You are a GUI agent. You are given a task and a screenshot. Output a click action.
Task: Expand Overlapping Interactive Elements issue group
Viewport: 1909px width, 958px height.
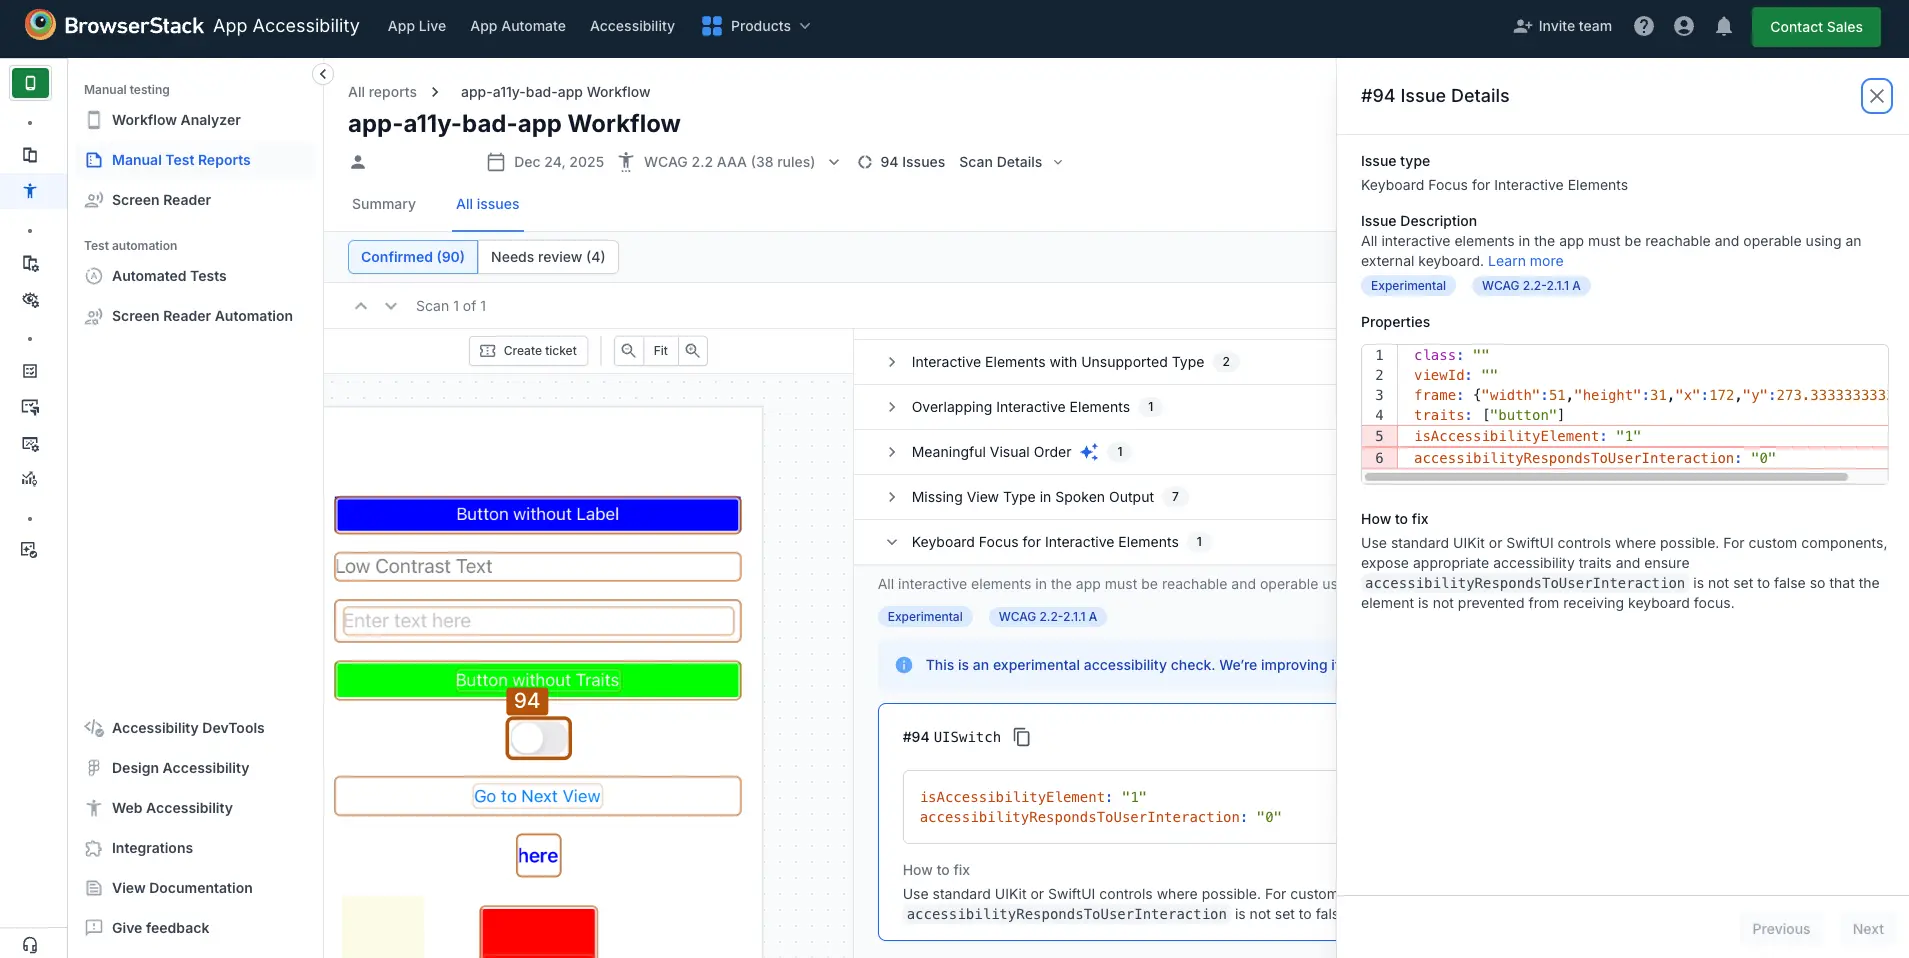click(x=1020, y=407)
